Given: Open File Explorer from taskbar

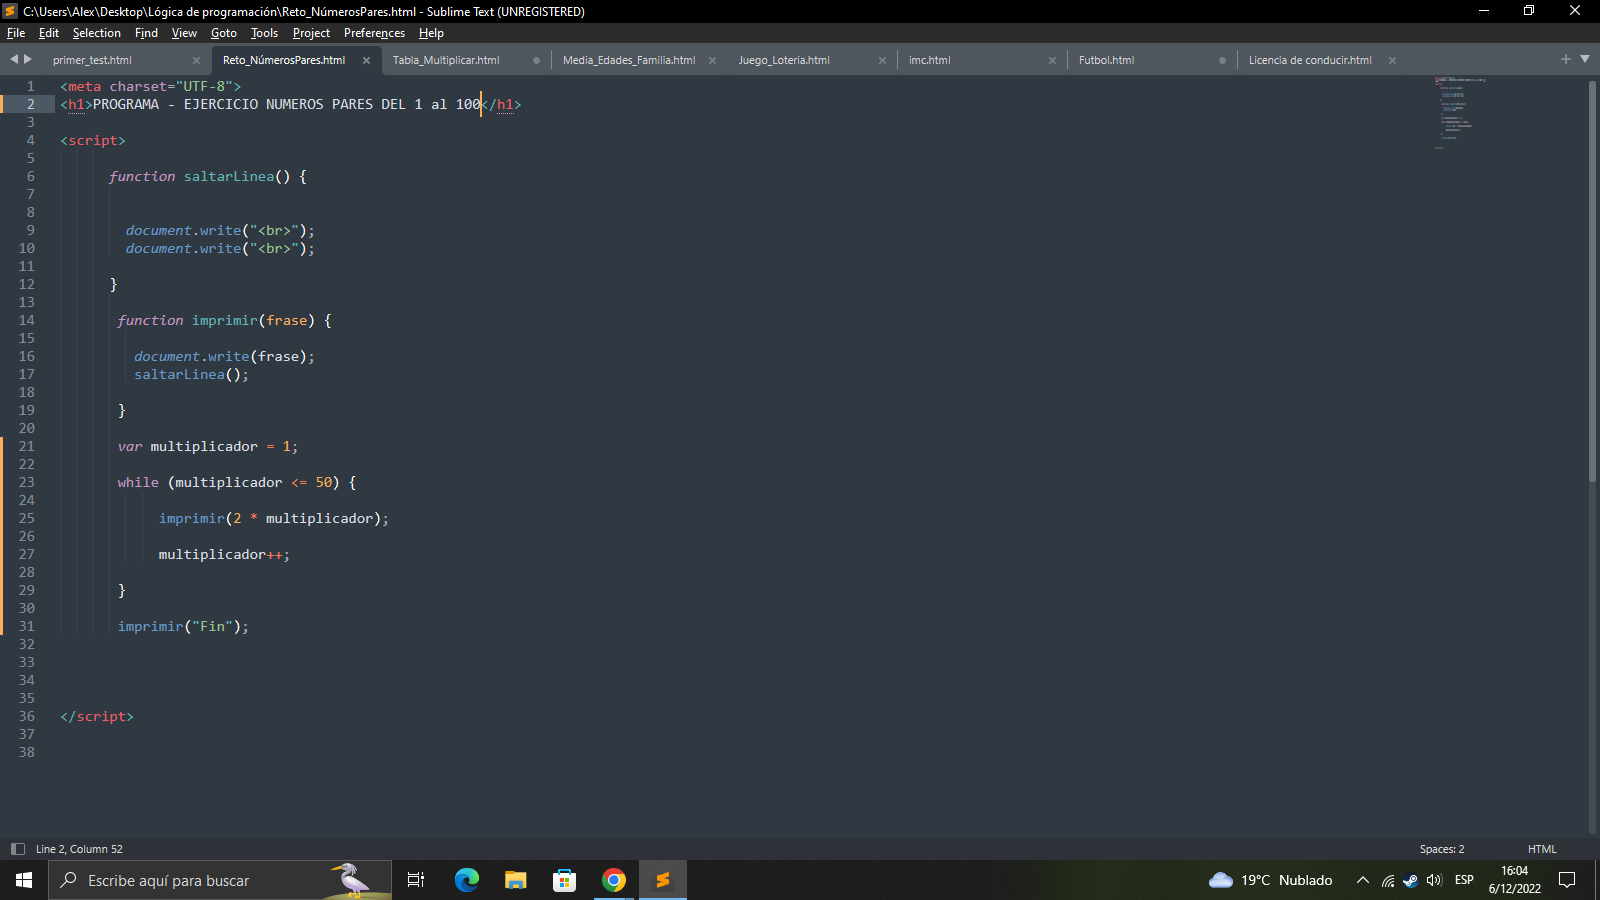Looking at the screenshot, I should (515, 880).
